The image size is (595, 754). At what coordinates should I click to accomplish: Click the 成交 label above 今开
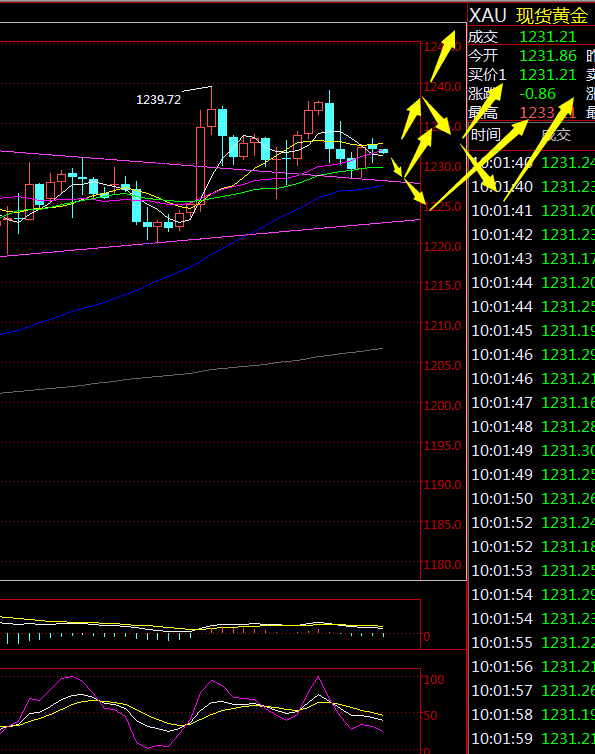coord(483,37)
